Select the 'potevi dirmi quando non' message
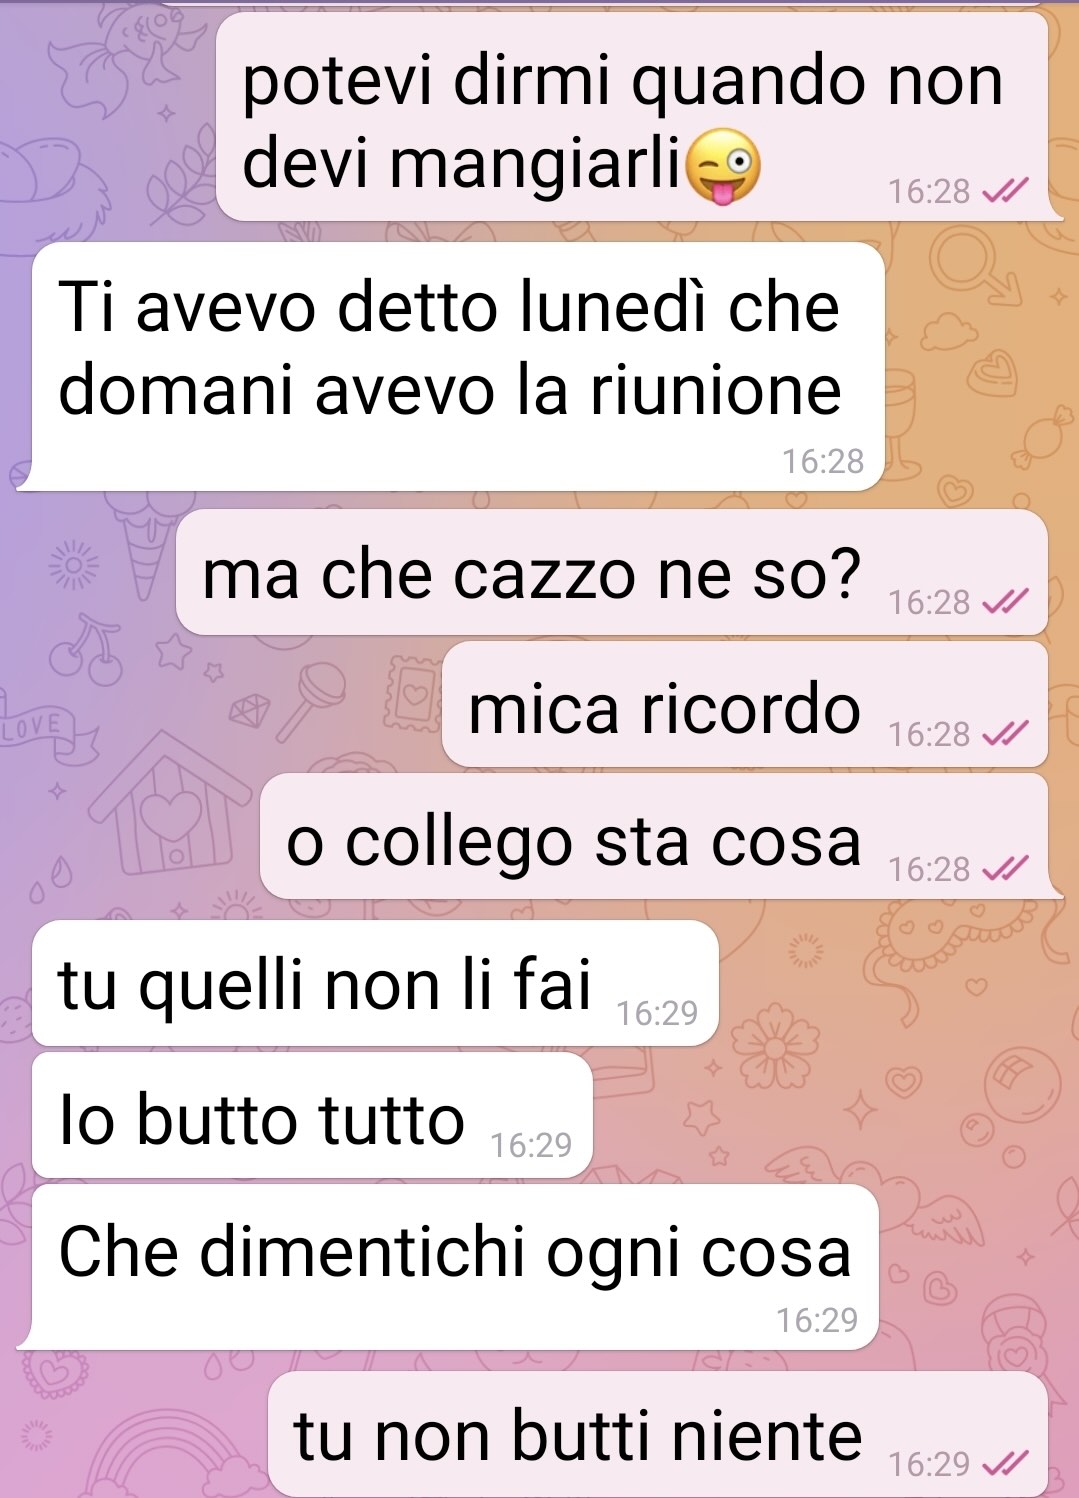Screen dimensions: 1079x1498 (632, 117)
